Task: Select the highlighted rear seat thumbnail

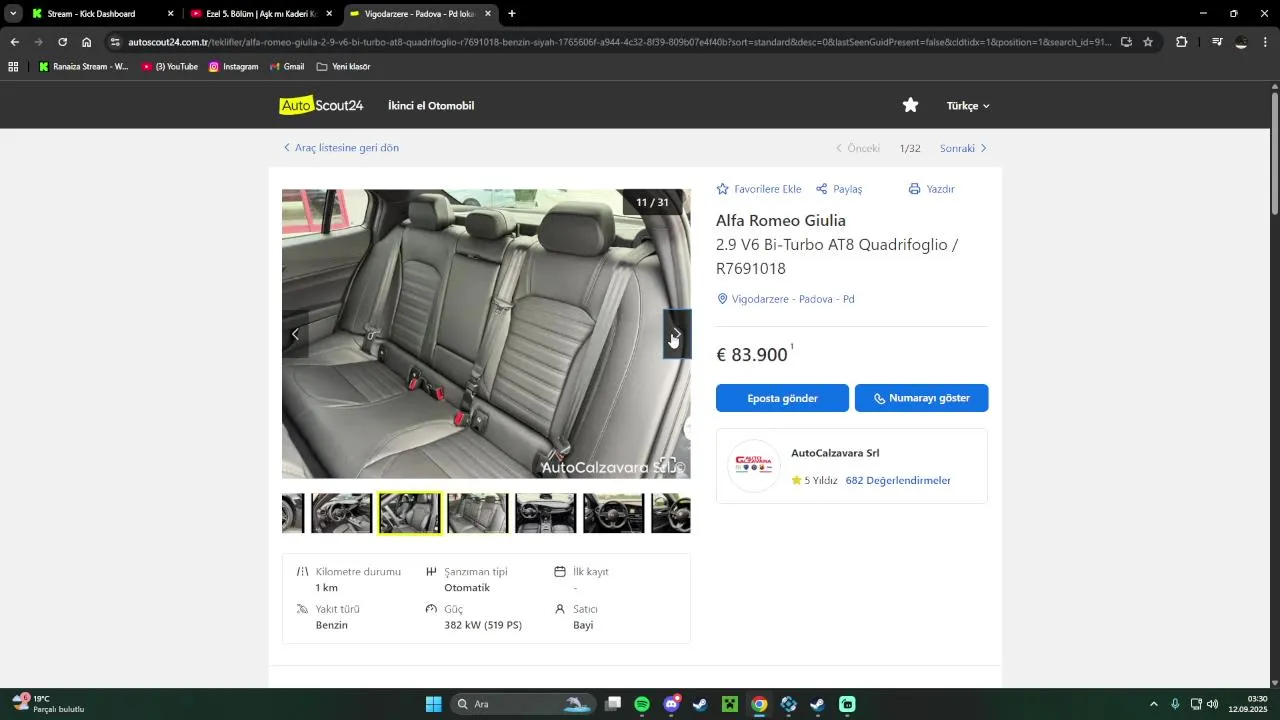Action: click(410, 513)
